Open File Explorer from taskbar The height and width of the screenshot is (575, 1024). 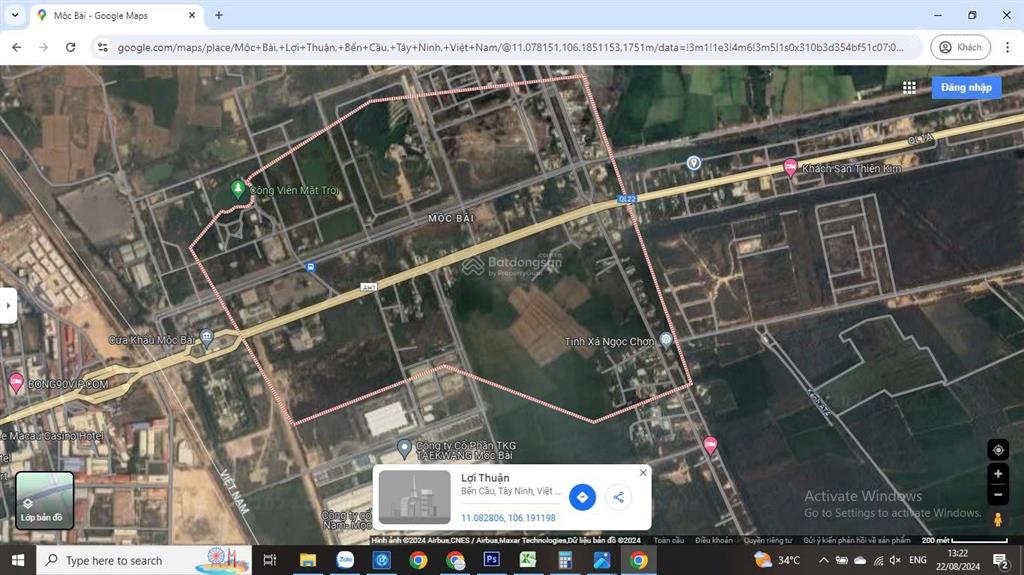(x=308, y=560)
